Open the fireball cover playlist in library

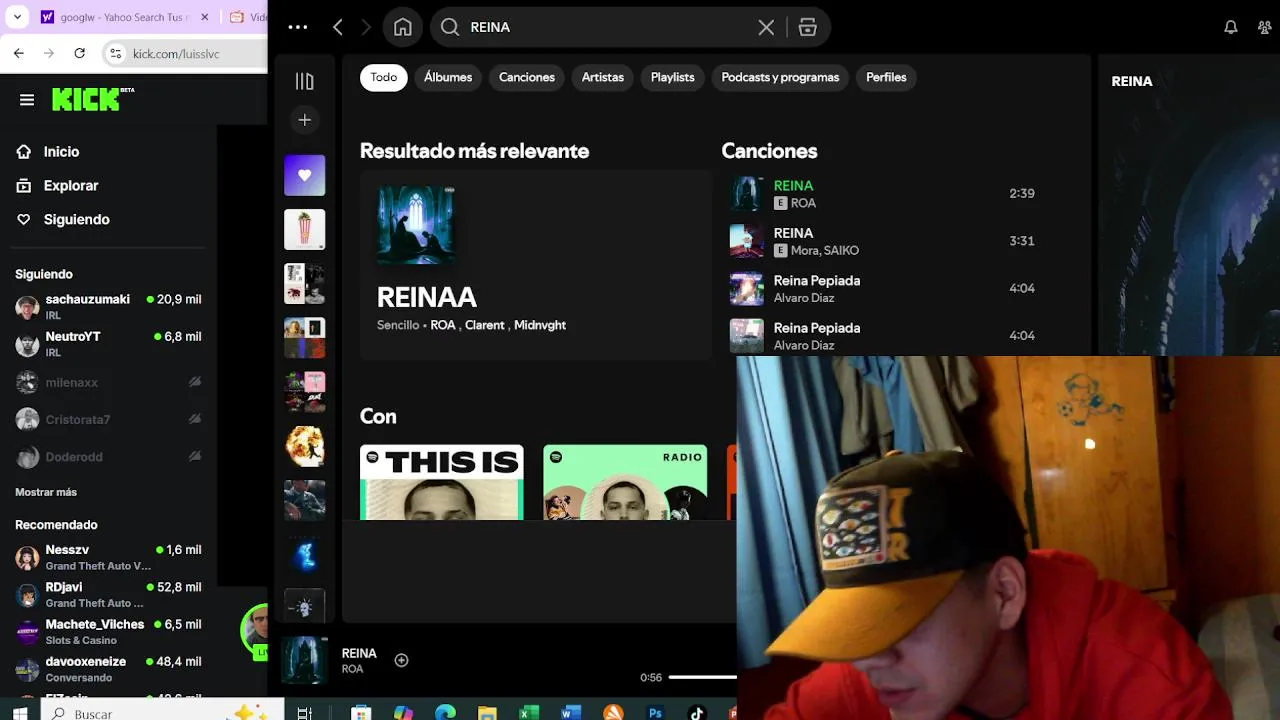(x=305, y=445)
